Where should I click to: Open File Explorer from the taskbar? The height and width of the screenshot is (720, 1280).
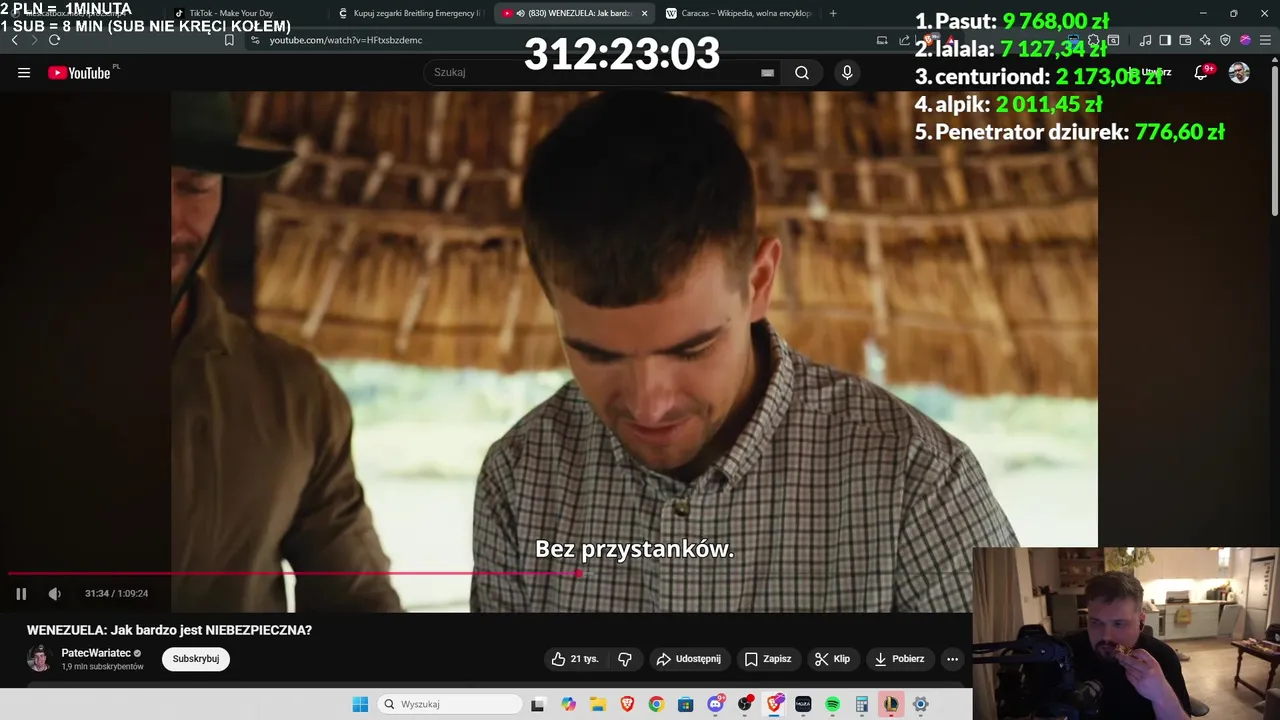(x=597, y=704)
